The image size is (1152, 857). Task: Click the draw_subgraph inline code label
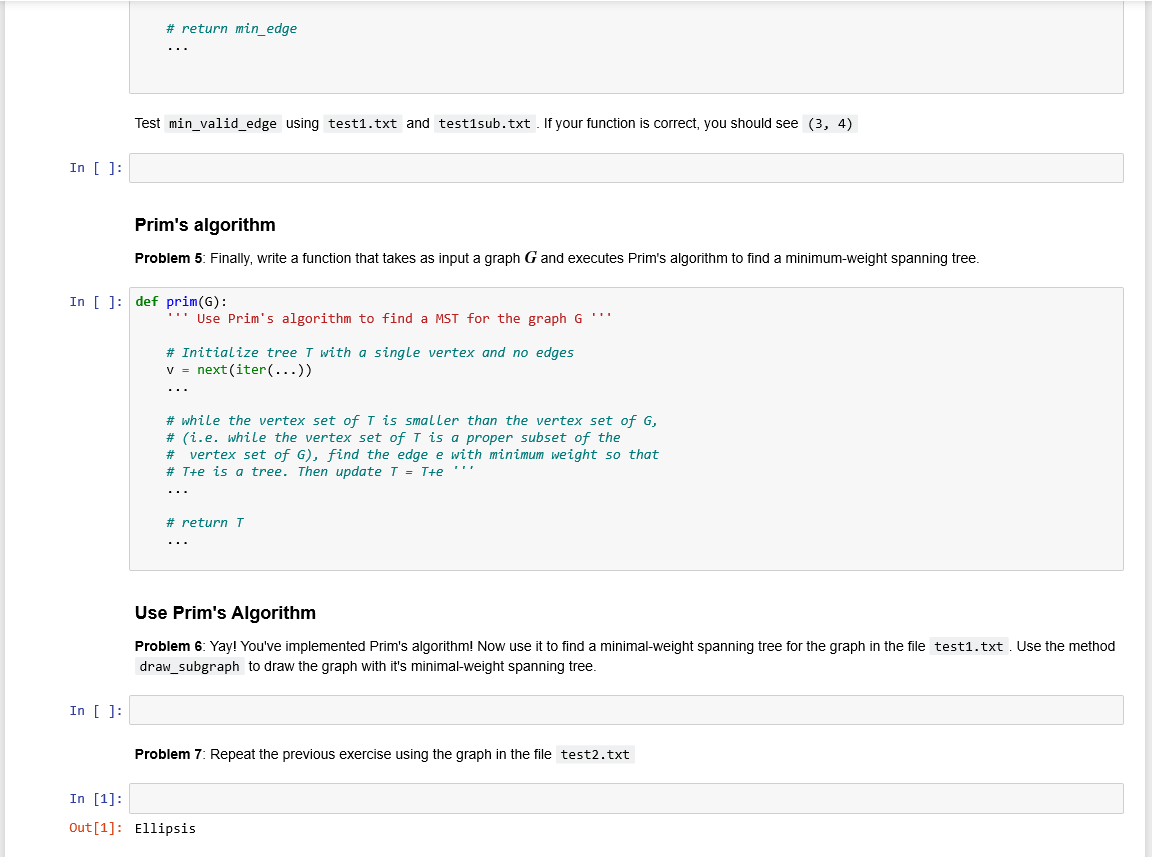click(189, 666)
